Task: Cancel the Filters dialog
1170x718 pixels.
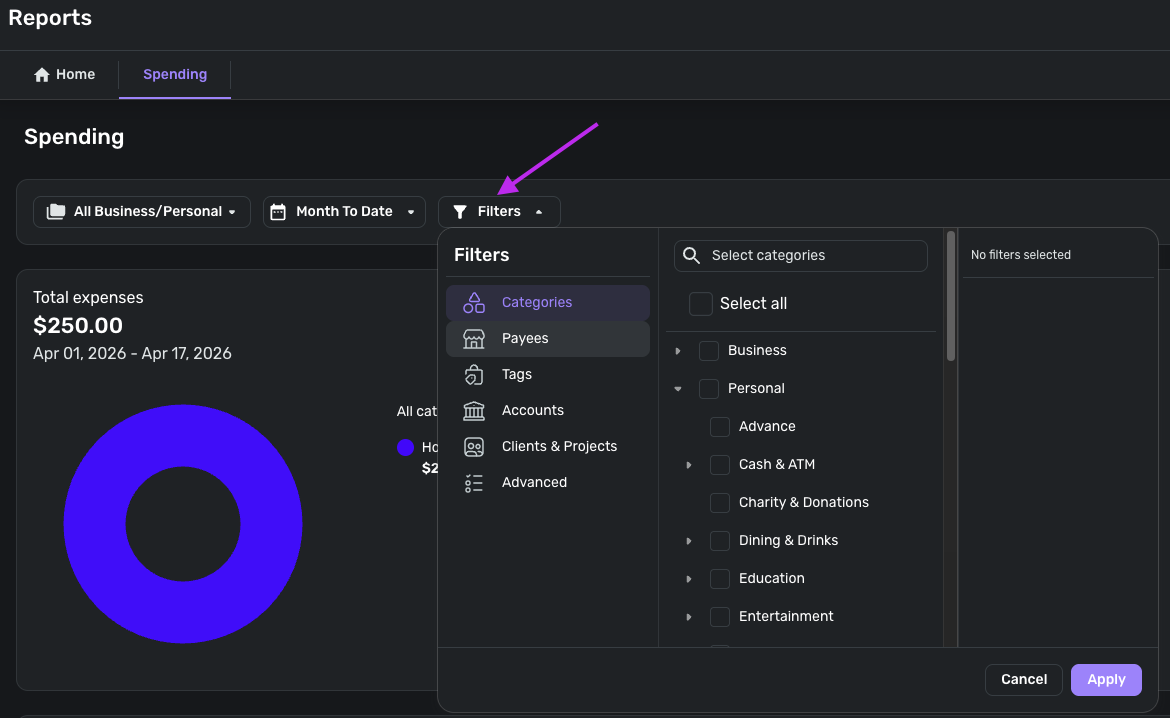Action: click(x=1024, y=680)
